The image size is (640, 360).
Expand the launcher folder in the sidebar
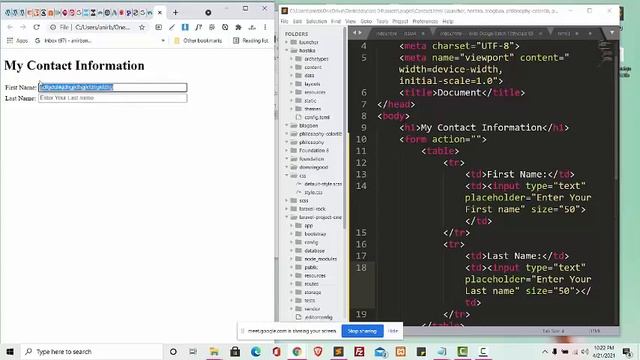287,42
